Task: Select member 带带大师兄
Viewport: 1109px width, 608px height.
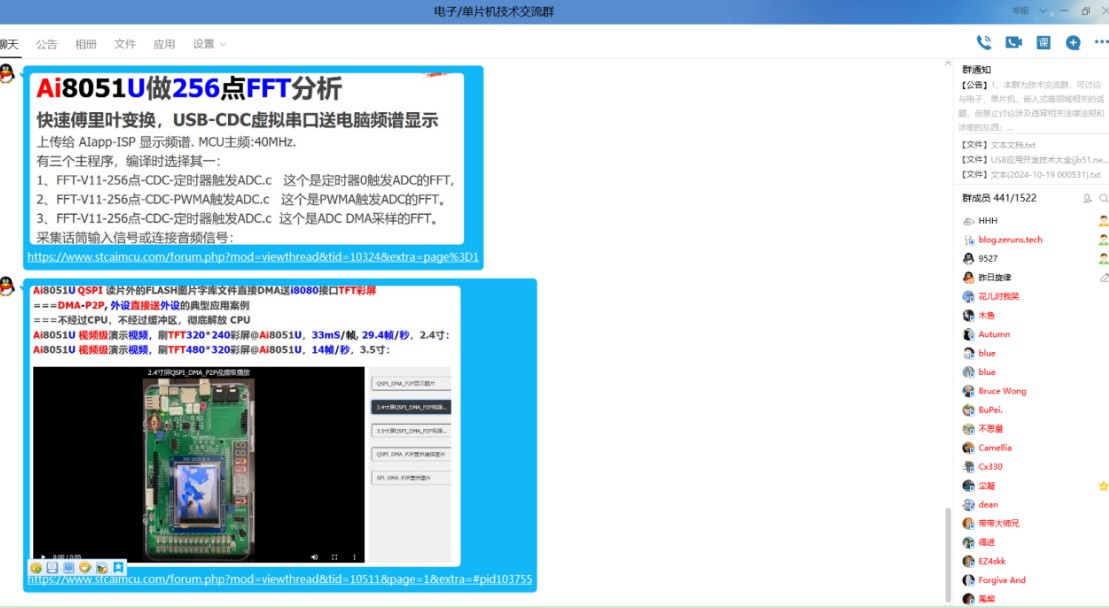Action: [999, 524]
